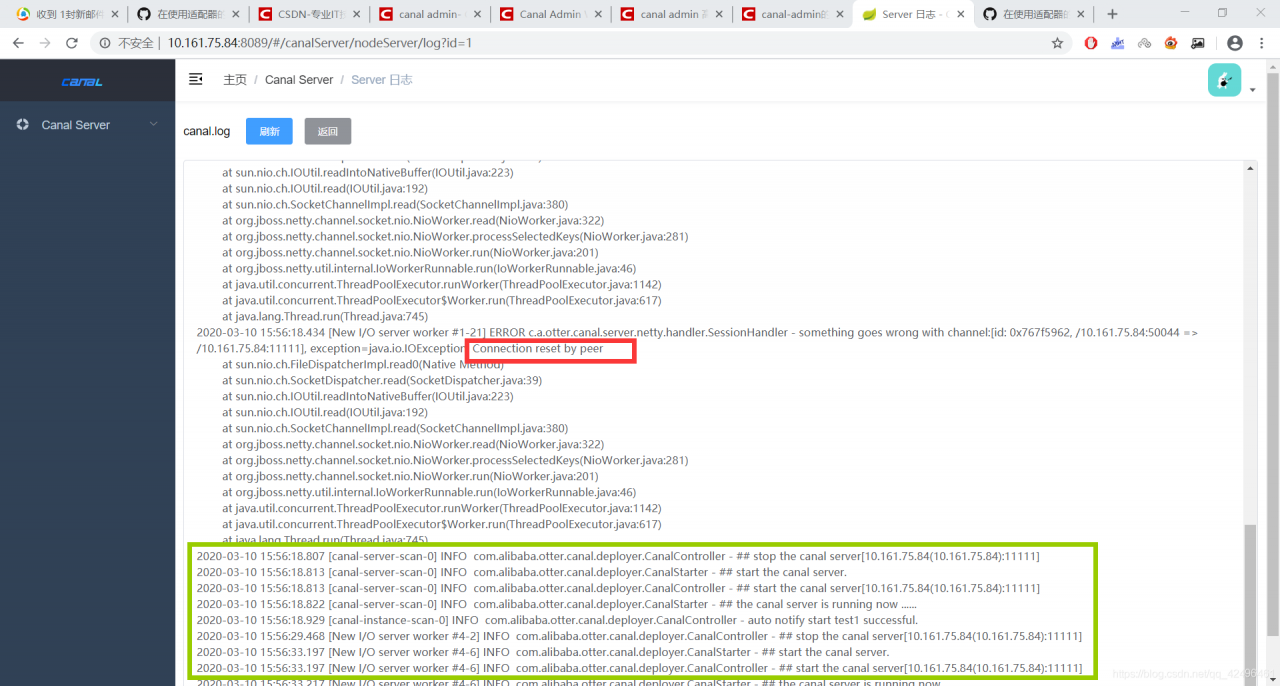Open the user avatar menu
Screen dimensions: 1280x686
pos(1224,80)
